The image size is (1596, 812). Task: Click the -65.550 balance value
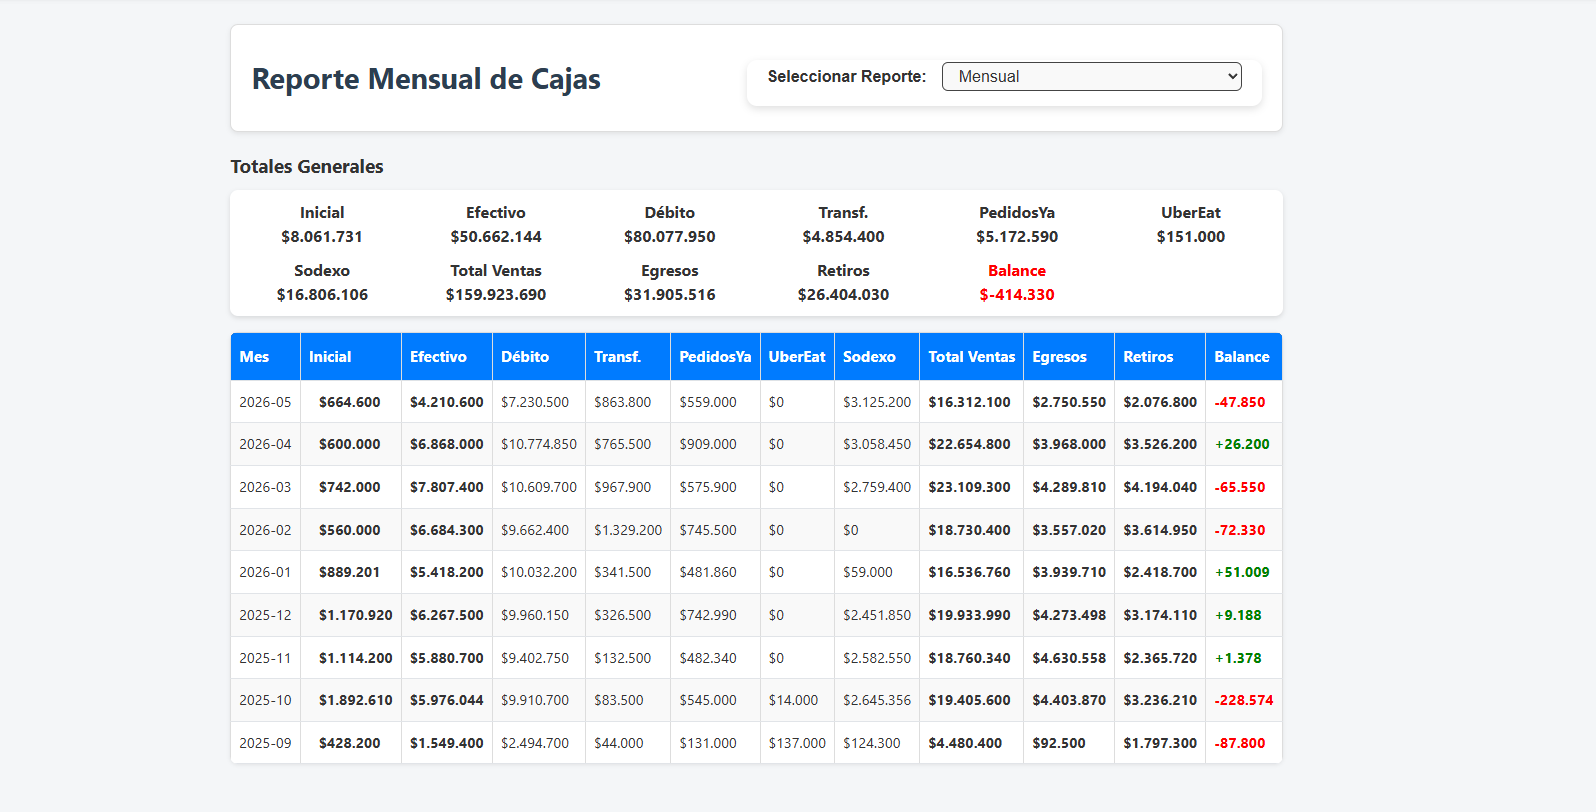[x=1240, y=487]
